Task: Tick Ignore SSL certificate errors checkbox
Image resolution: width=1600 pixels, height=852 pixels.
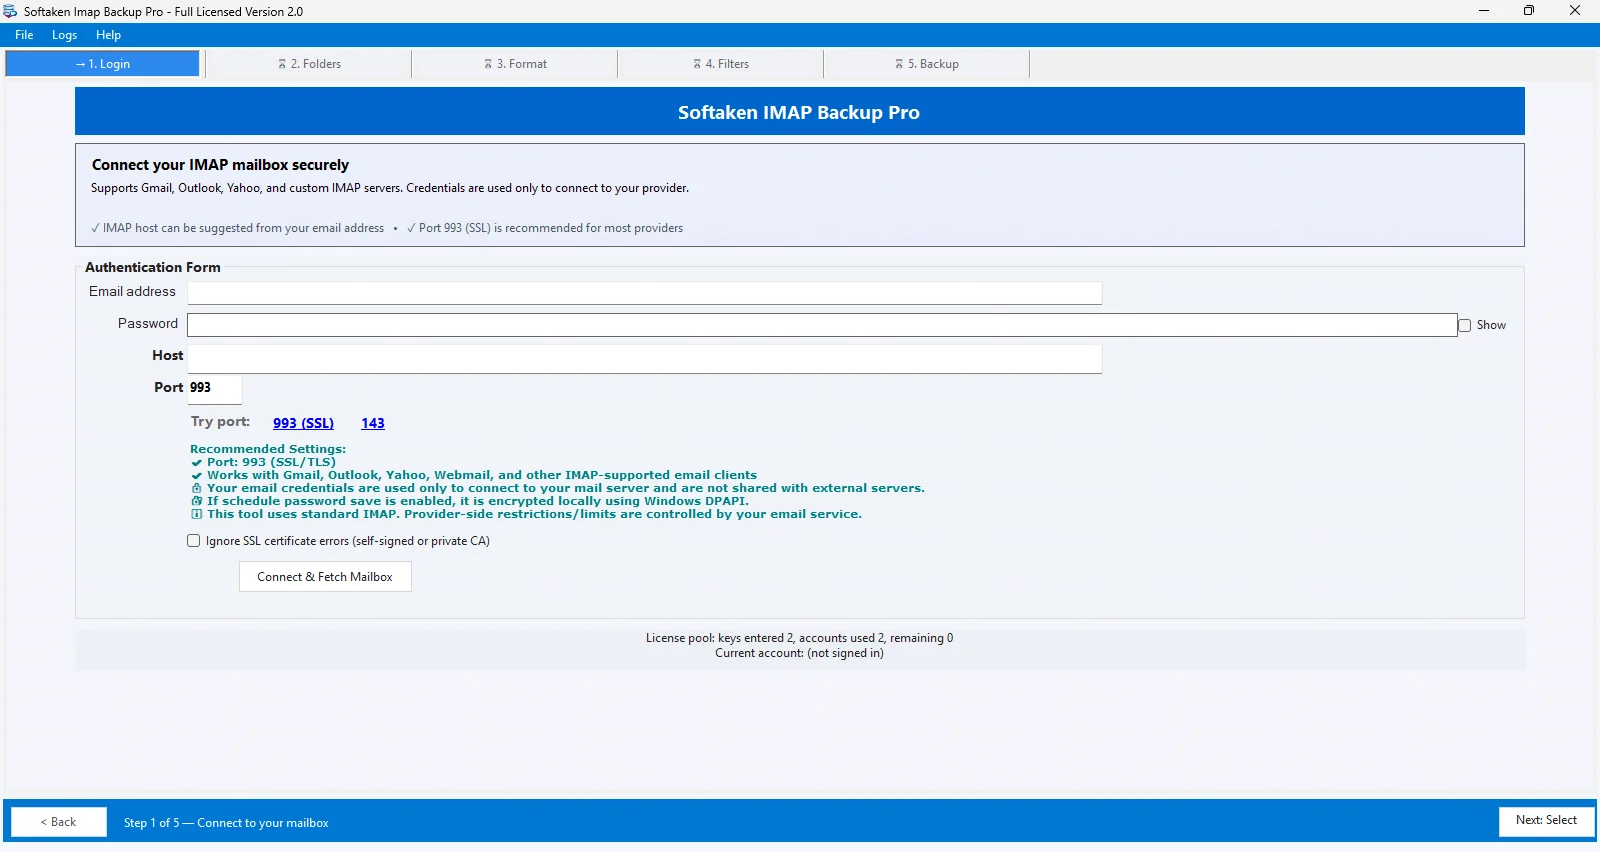Action: 194,541
